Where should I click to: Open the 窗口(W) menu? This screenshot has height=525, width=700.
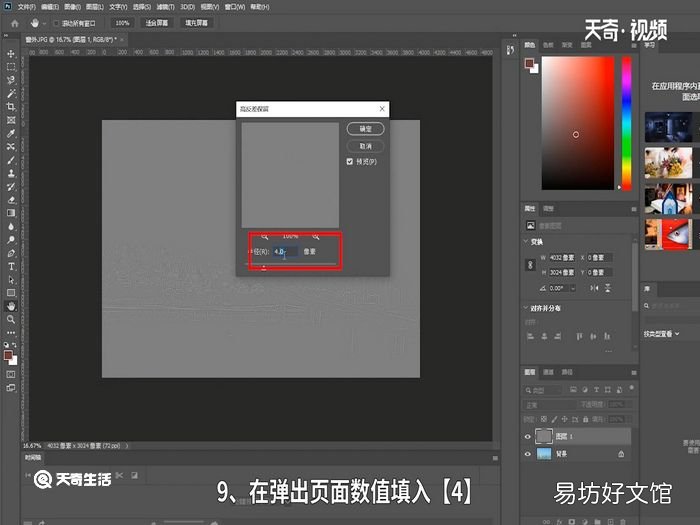click(234, 7)
